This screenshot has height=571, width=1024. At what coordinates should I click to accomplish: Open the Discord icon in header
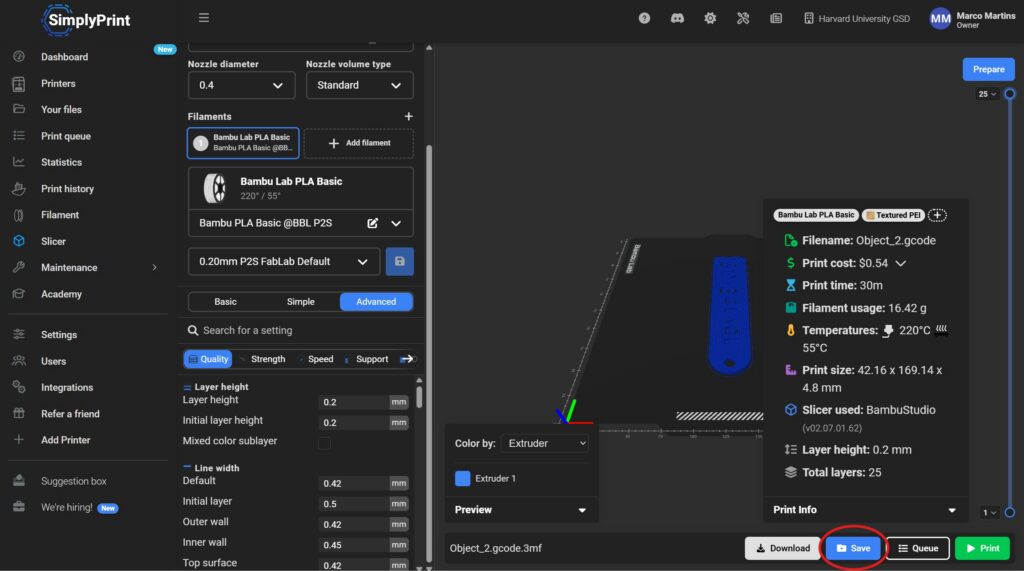point(677,18)
